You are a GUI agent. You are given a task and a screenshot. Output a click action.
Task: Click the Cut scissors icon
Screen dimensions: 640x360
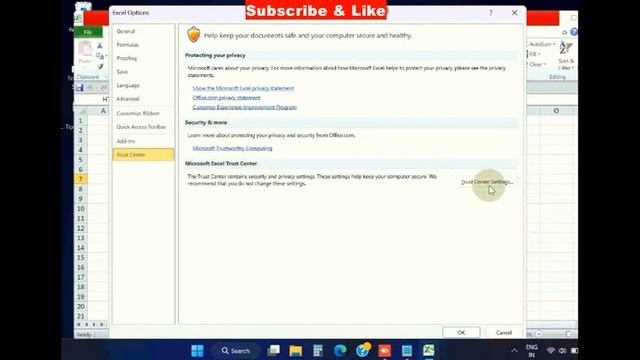point(100,46)
